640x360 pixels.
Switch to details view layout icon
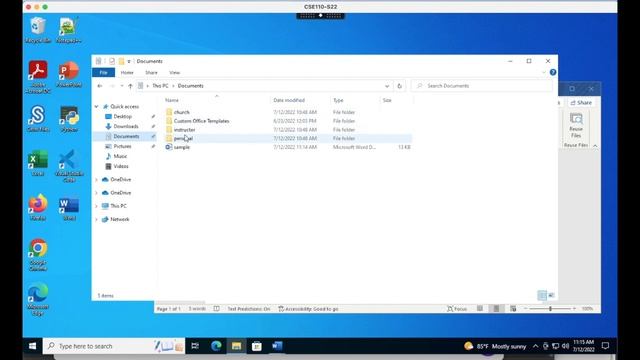tap(542, 295)
